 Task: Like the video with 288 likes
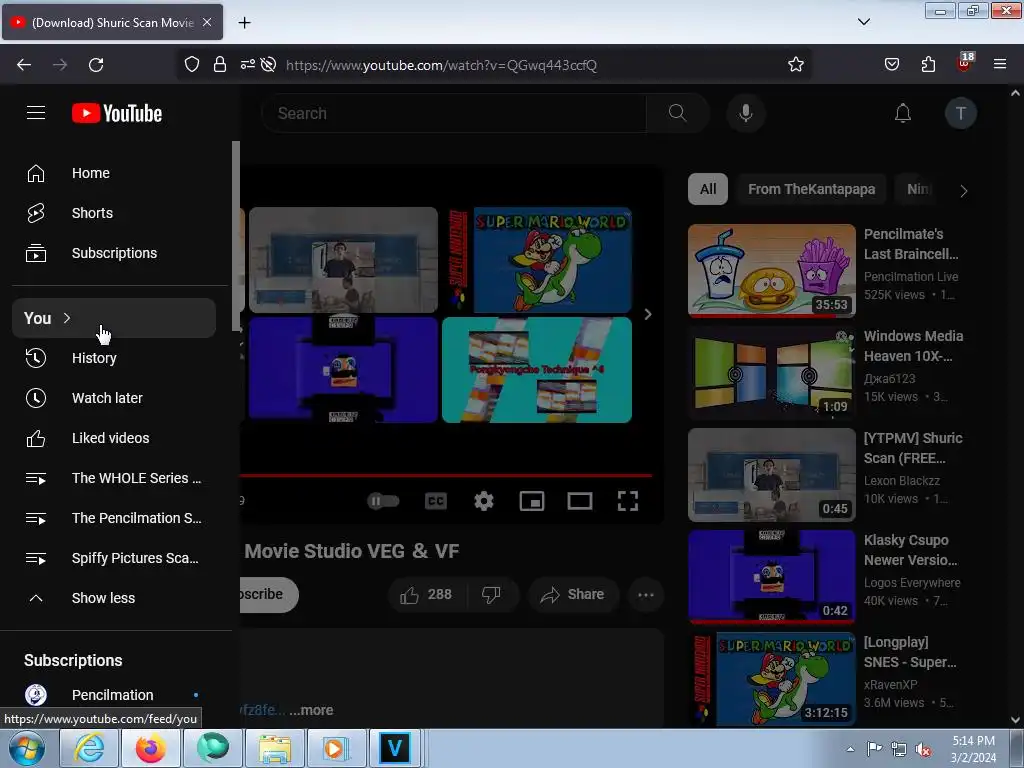tap(428, 594)
